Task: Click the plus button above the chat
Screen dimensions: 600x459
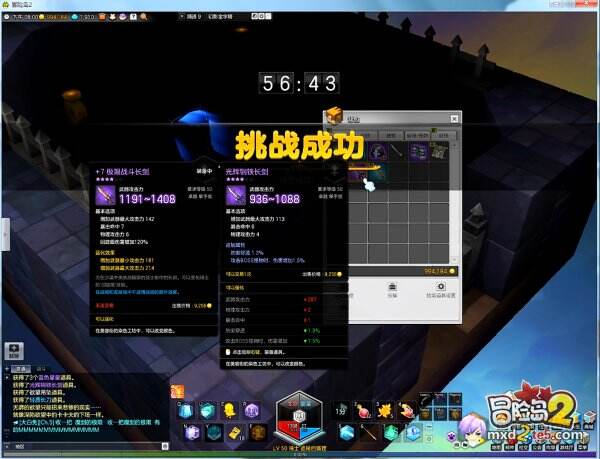Action: click(14, 351)
